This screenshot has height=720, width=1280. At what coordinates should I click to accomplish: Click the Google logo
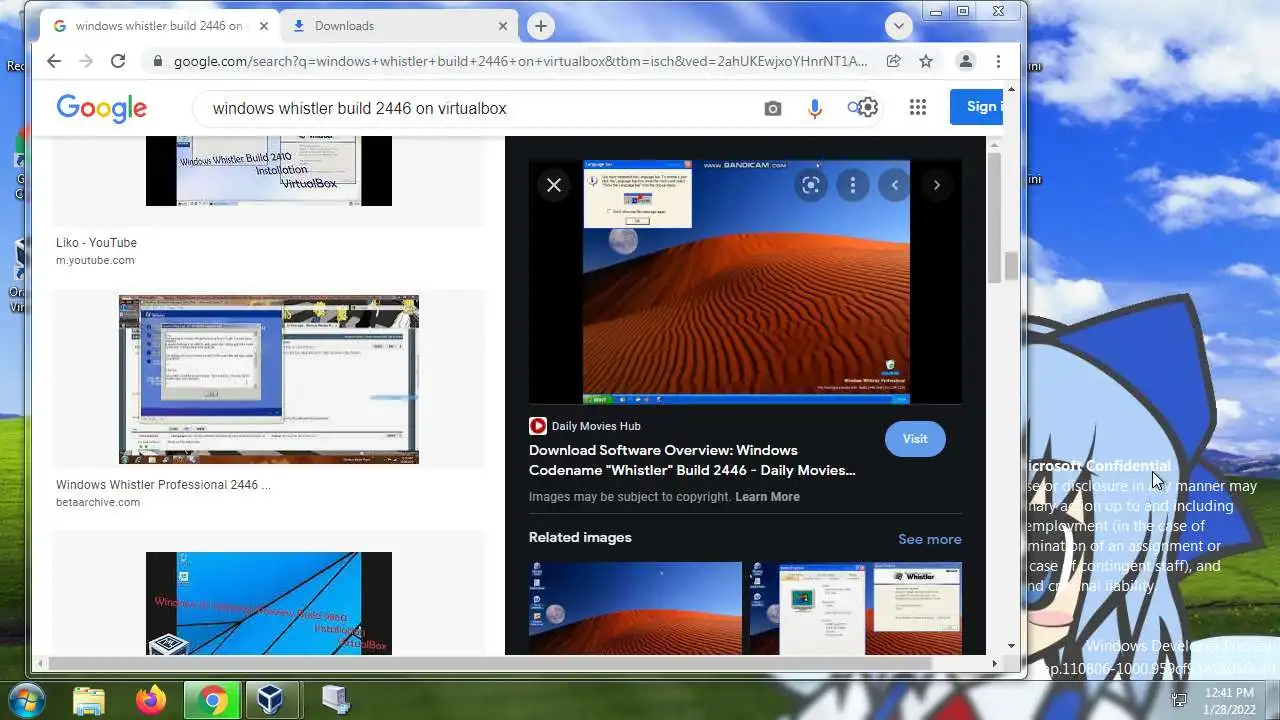click(101, 108)
